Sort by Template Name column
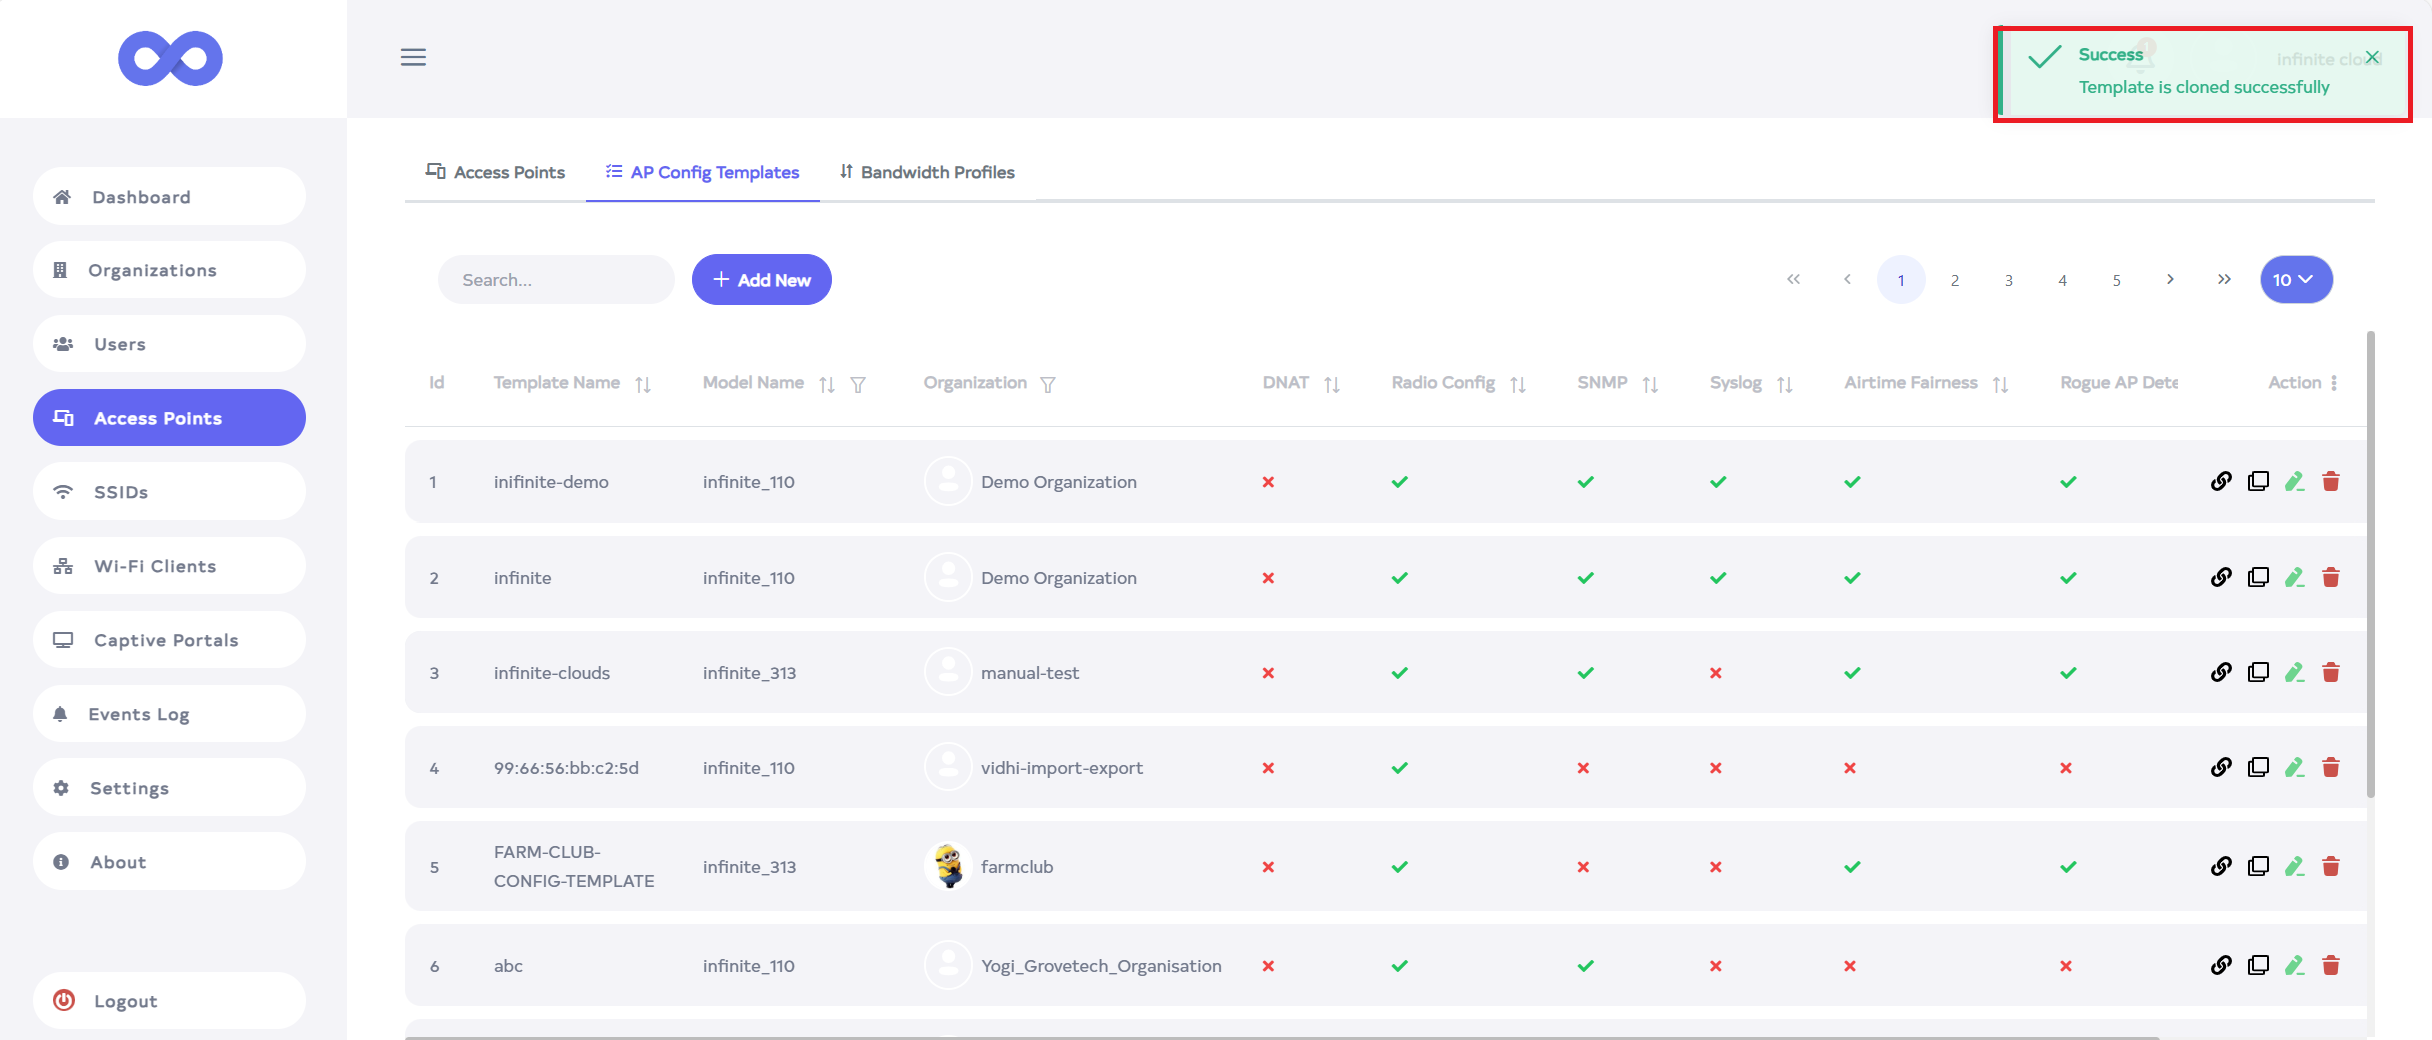Viewport: 2432px width, 1040px height. (x=643, y=385)
